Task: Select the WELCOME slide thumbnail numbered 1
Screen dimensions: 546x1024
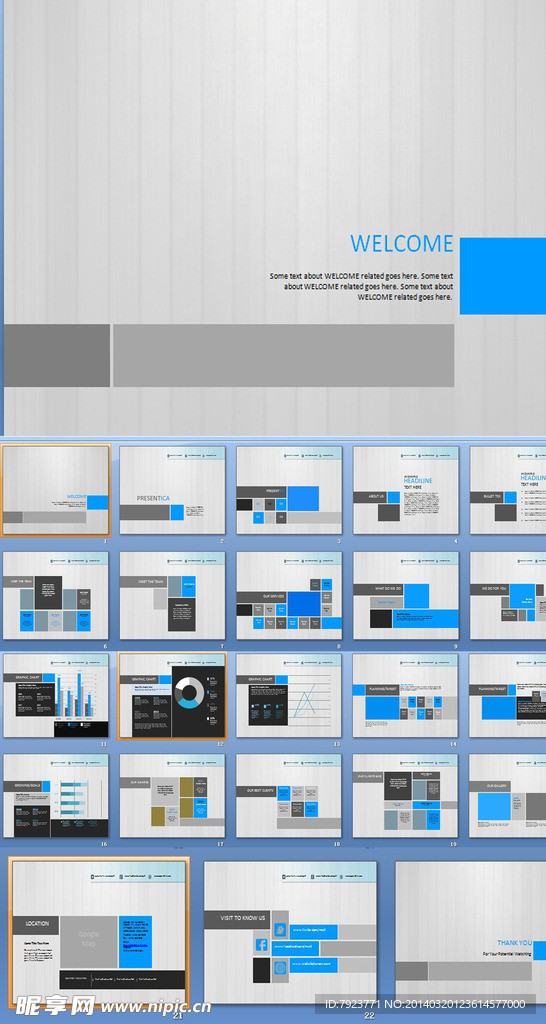Action: click(56, 490)
